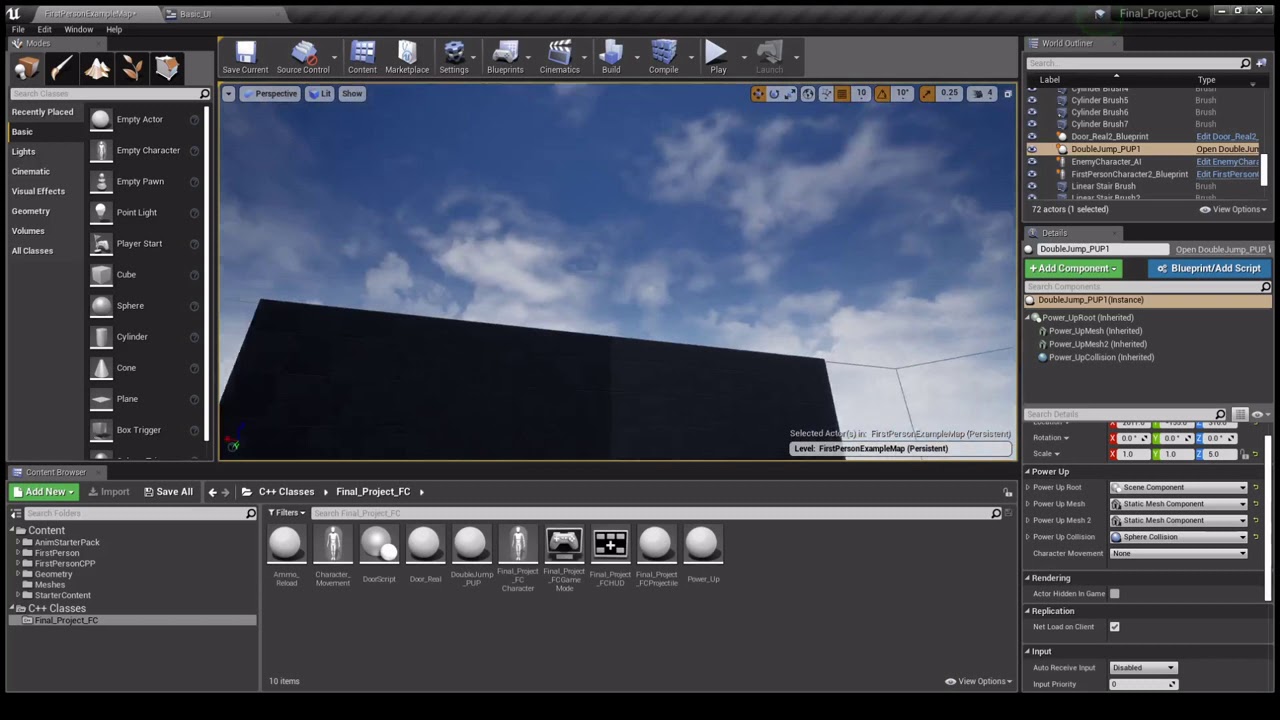Open the Auto Receive Input dropdown
This screenshot has height=720, width=1280.
pyautogui.click(x=1143, y=668)
